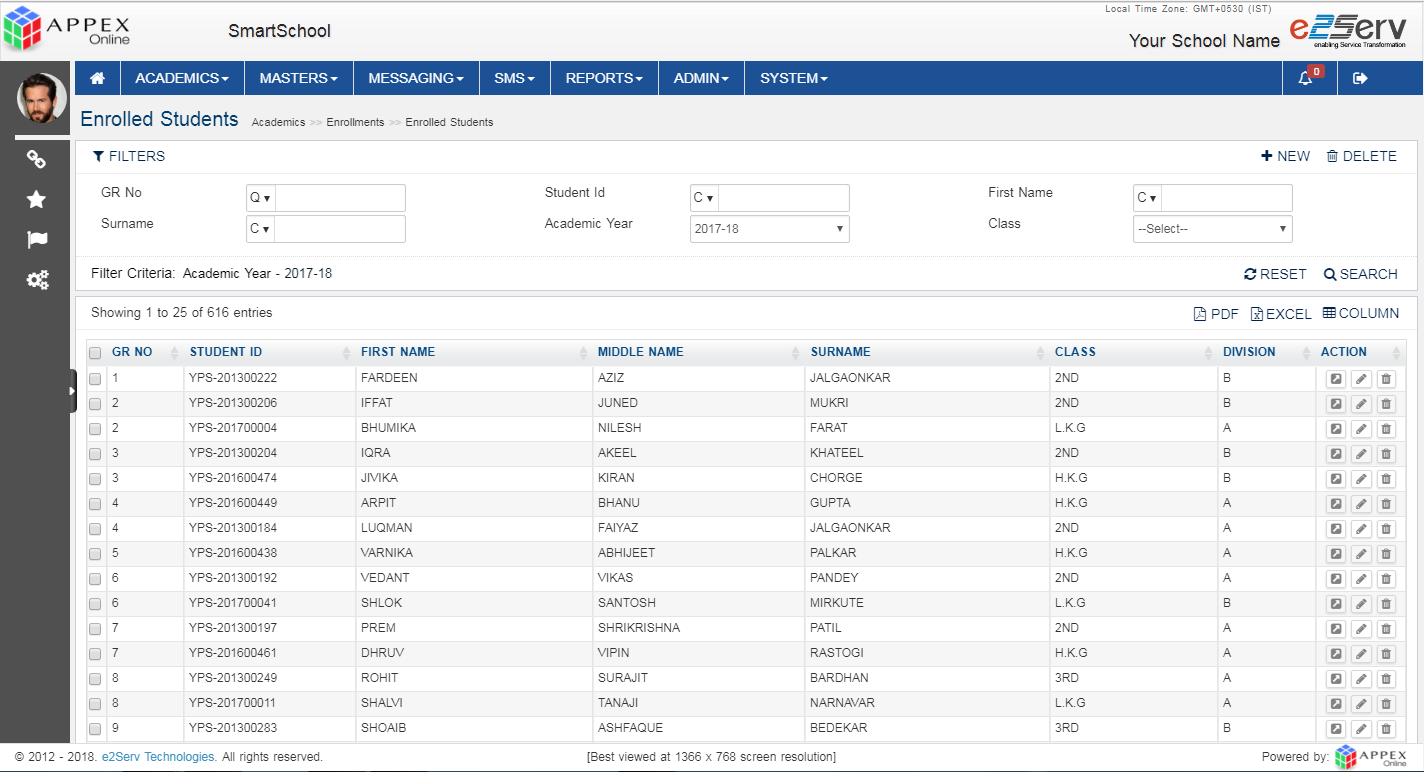Sort table by FIRST NAME header
The image size is (1424, 772).
474,352
